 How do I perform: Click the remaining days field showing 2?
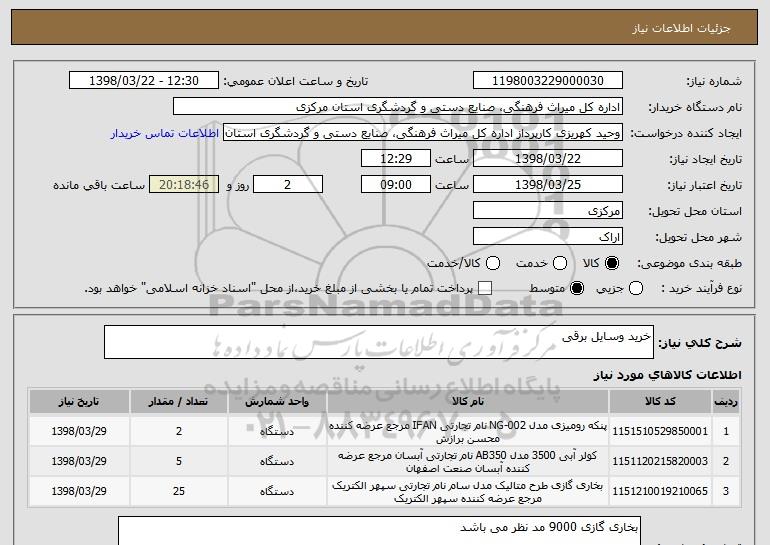pos(288,185)
